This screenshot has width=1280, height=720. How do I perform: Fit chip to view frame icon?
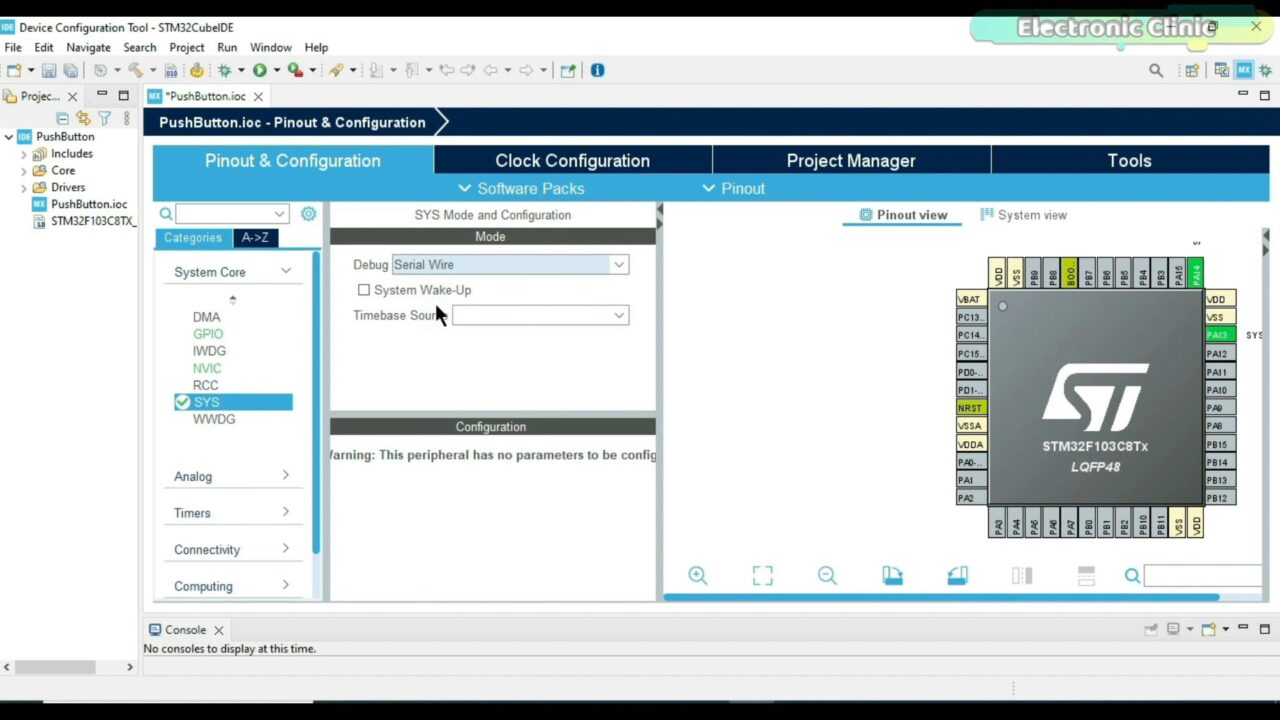coord(762,575)
